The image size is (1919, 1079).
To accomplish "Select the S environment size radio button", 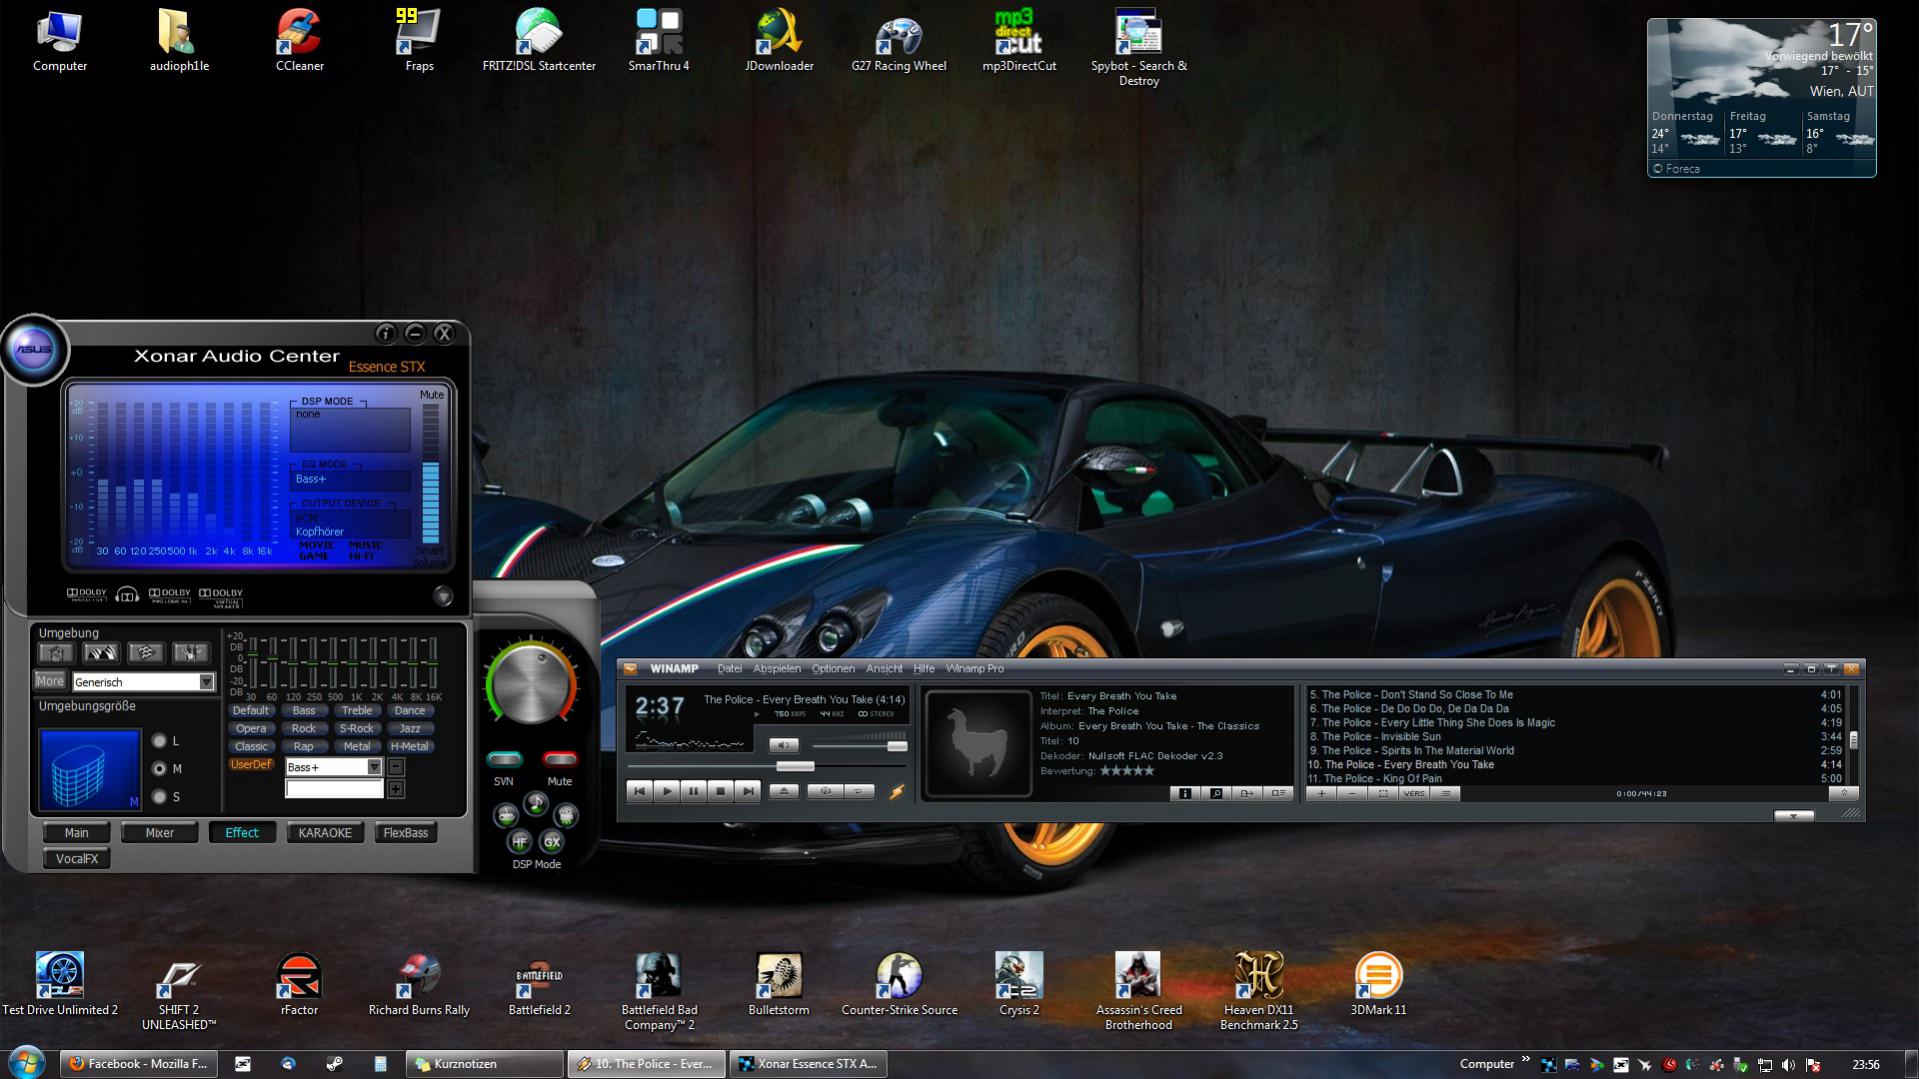I will point(159,797).
